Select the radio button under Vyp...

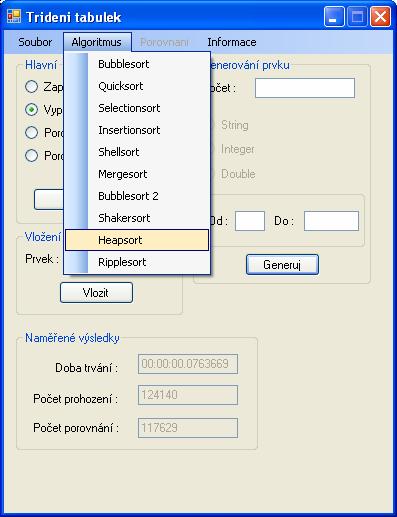coord(31,133)
